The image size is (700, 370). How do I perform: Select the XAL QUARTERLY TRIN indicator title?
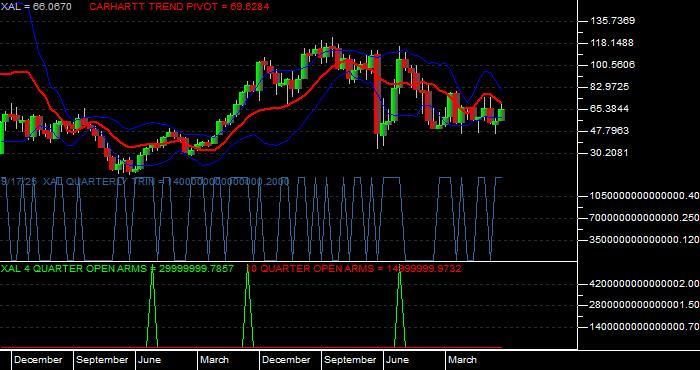click(x=145, y=182)
